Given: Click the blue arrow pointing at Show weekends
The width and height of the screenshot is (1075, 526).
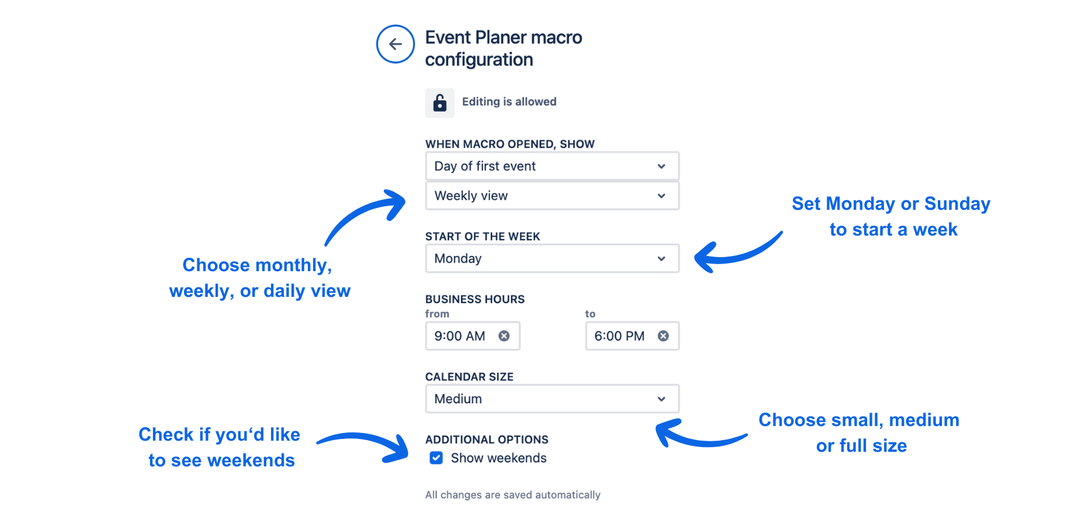Looking at the screenshot, I should [x=361, y=445].
